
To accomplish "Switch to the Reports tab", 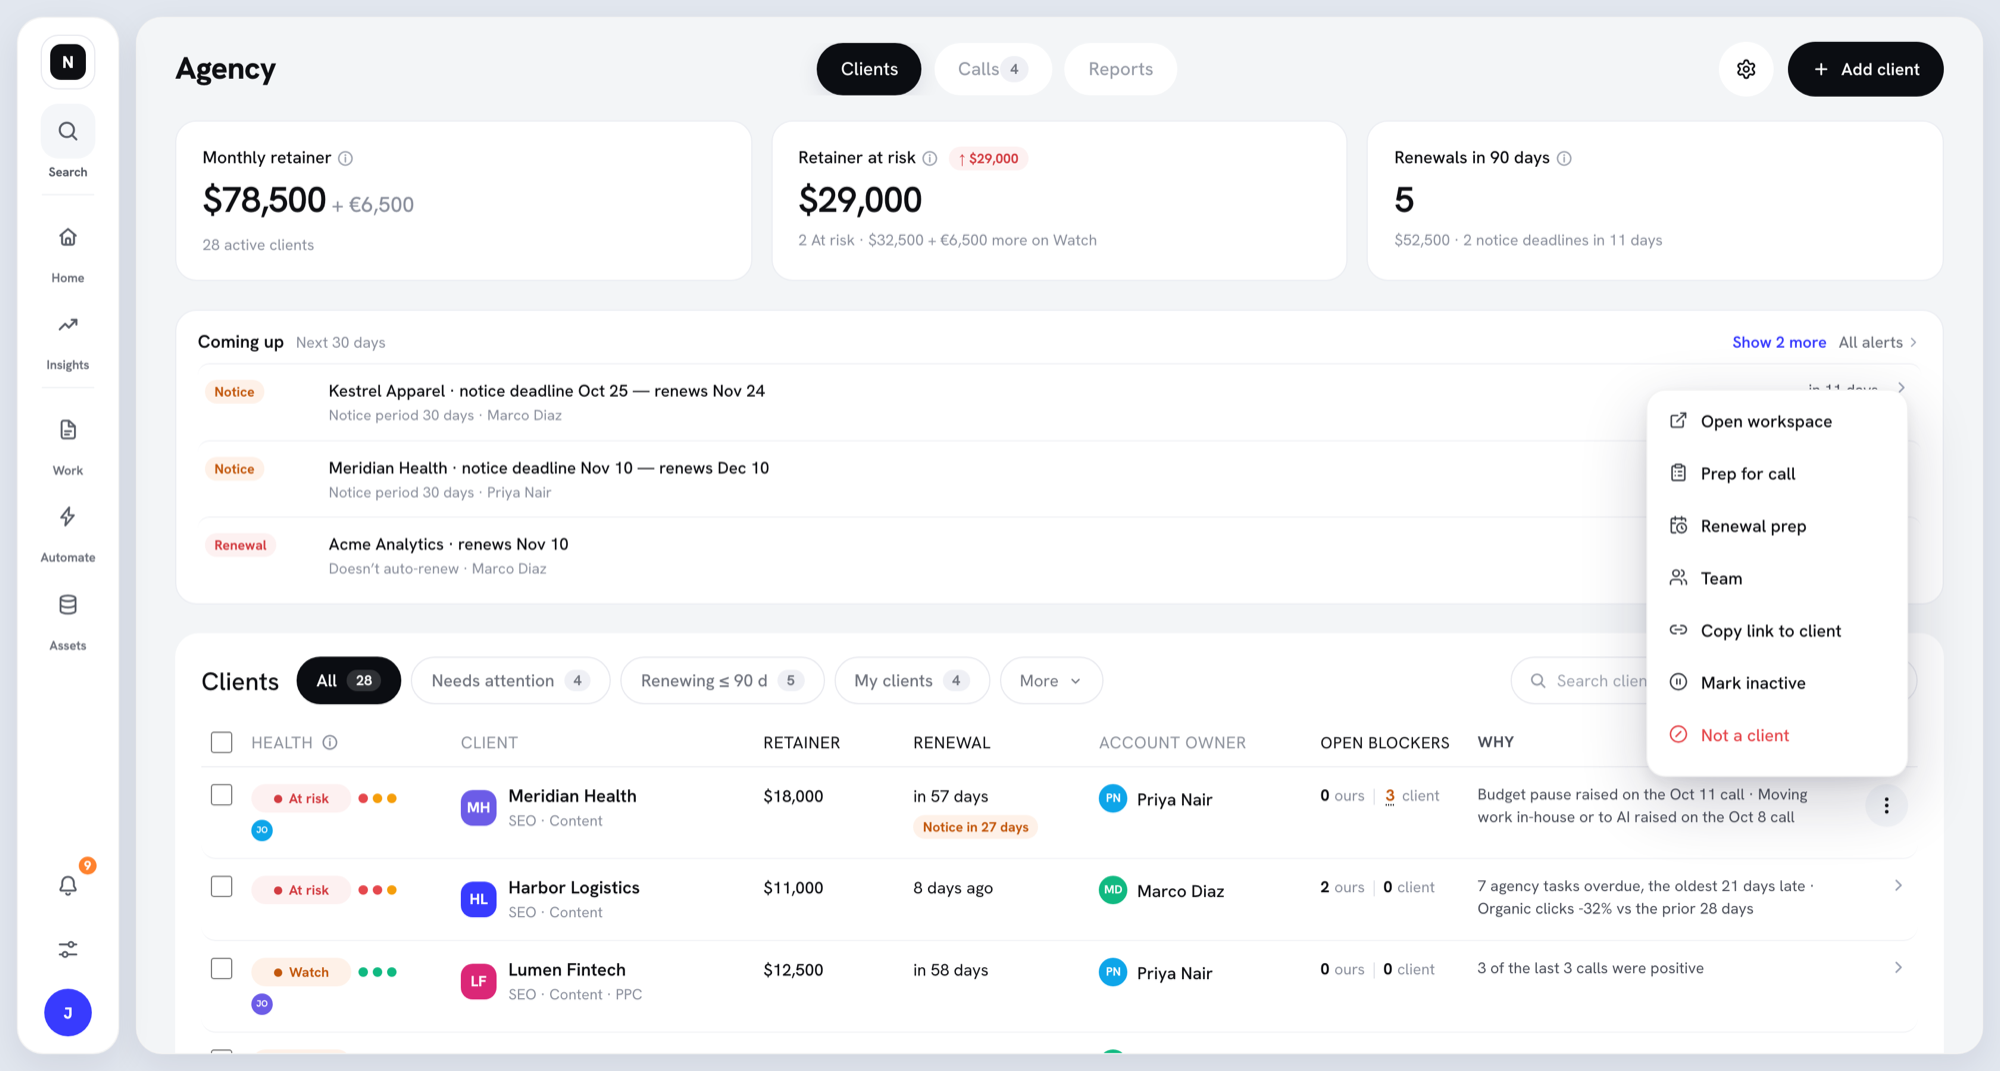I will [x=1120, y=69].
